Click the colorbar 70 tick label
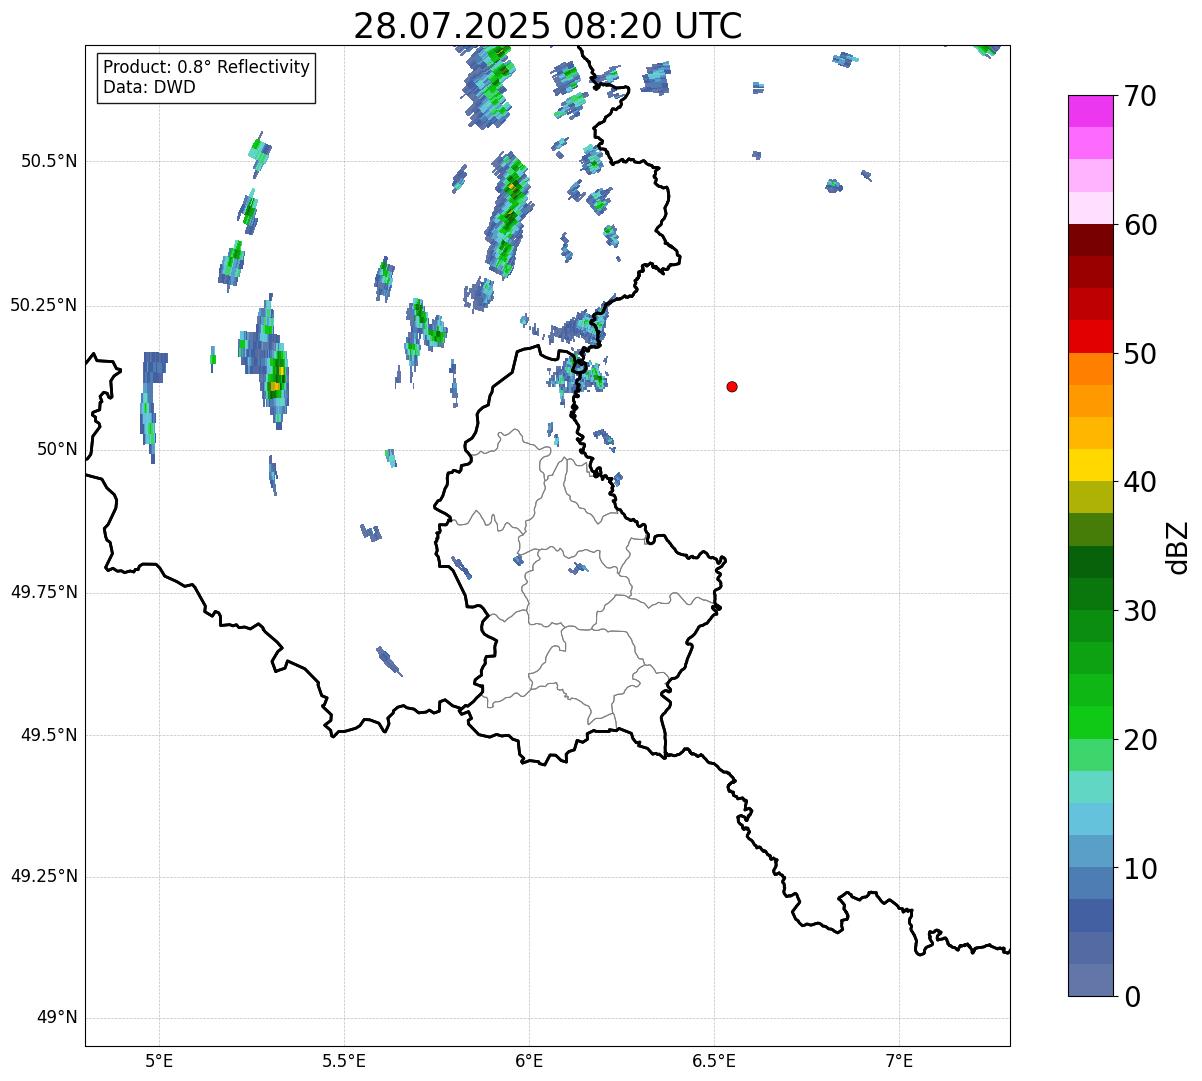Viewport: 1202px width, 1081px height. (x=1140, y=96)
